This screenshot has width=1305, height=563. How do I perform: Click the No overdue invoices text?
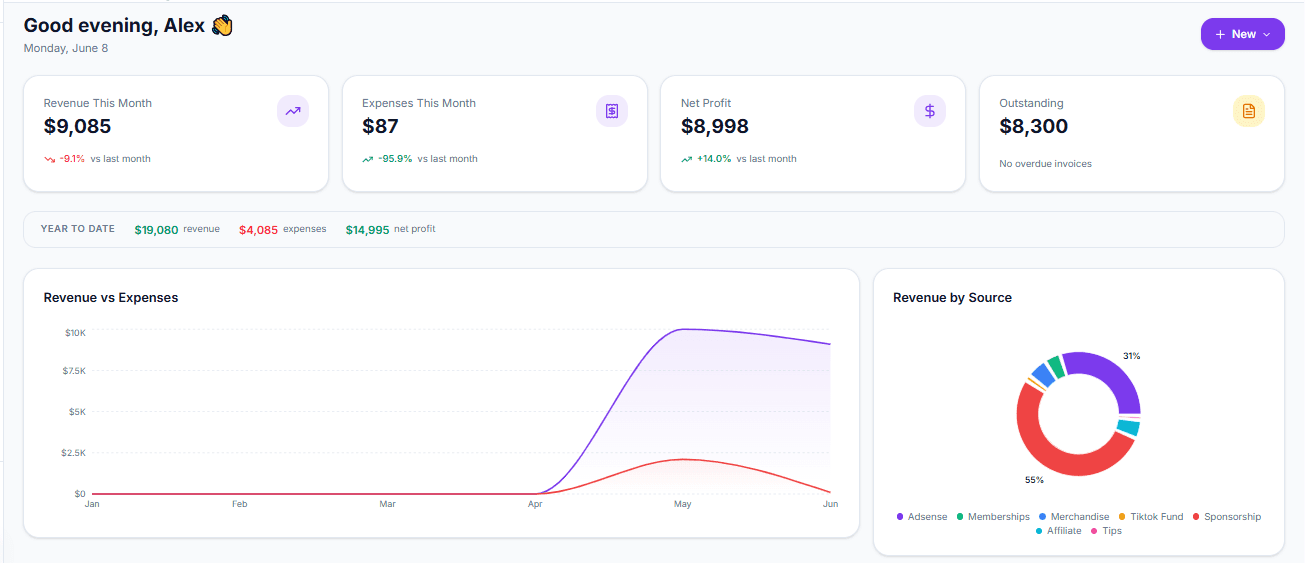point(1045,164)
